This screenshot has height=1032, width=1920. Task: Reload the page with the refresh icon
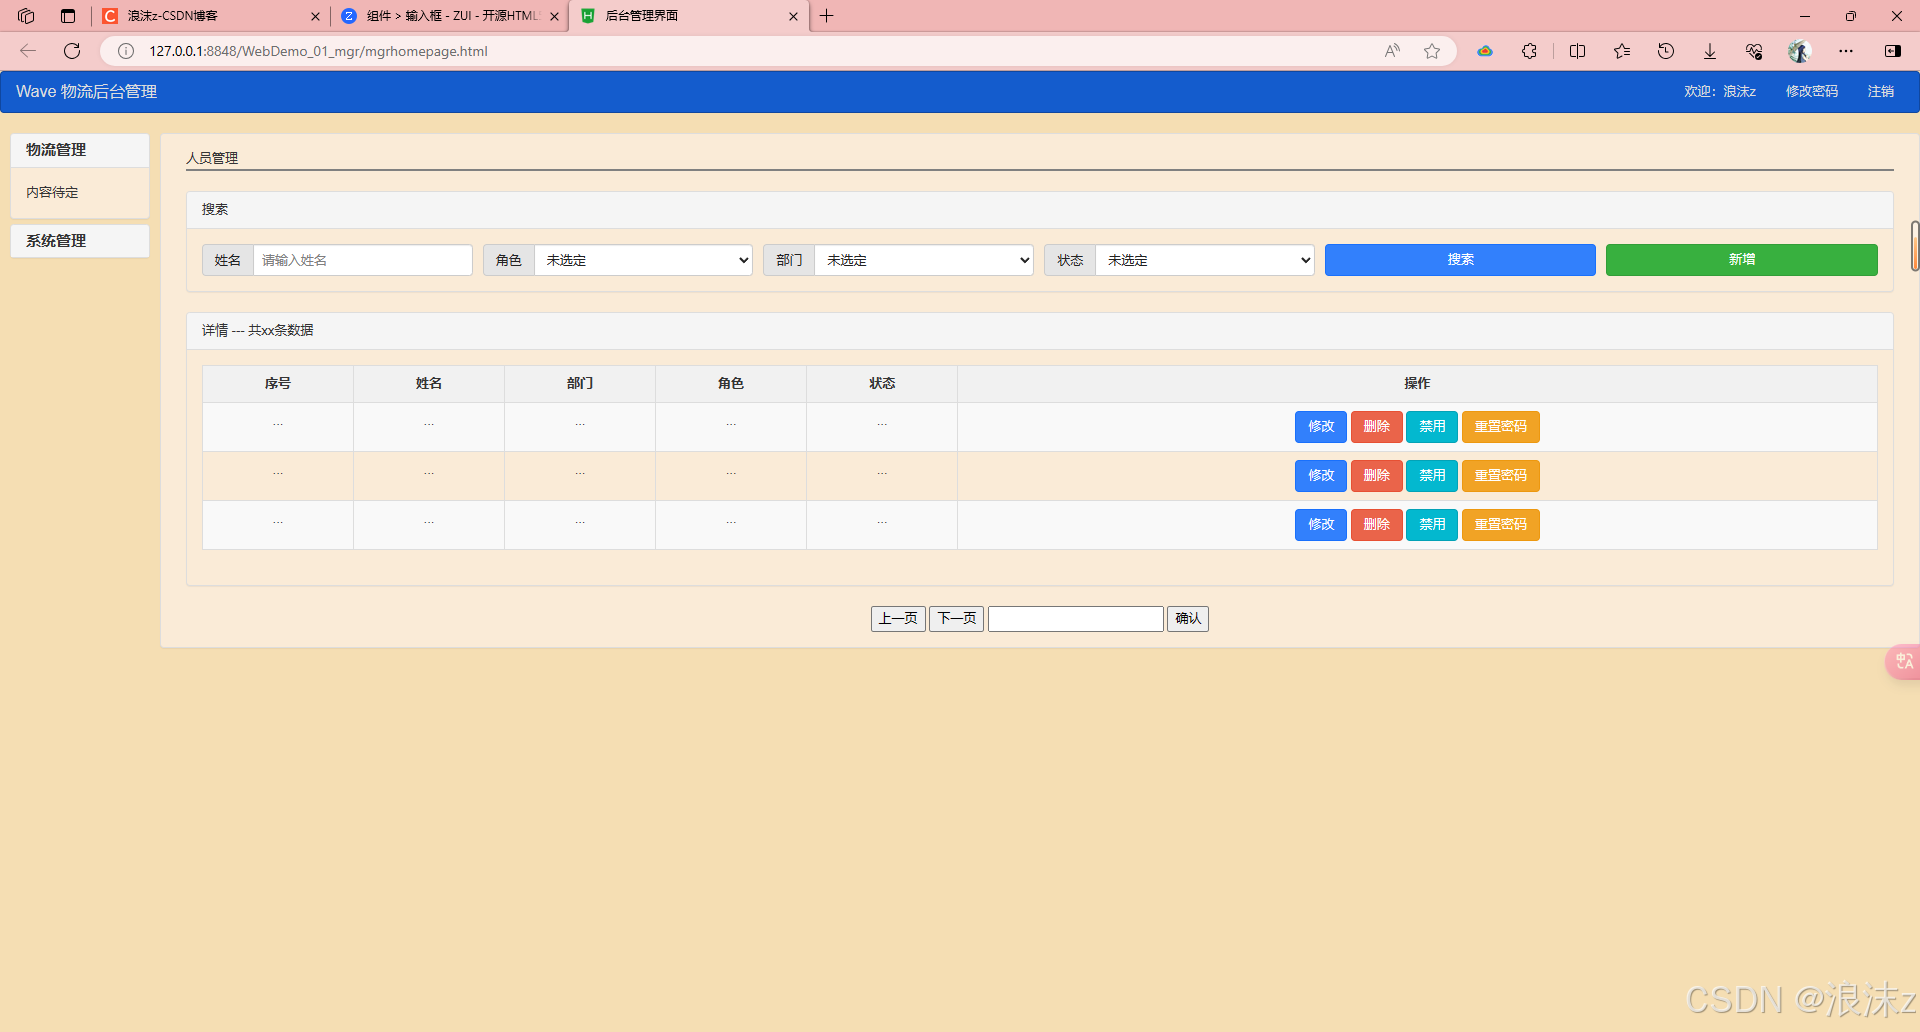point(72,51)
